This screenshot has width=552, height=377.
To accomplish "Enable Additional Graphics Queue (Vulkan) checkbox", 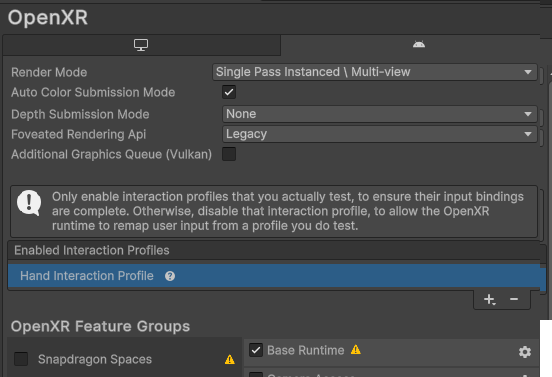I will pyautogui.click(x=229, y=154).
